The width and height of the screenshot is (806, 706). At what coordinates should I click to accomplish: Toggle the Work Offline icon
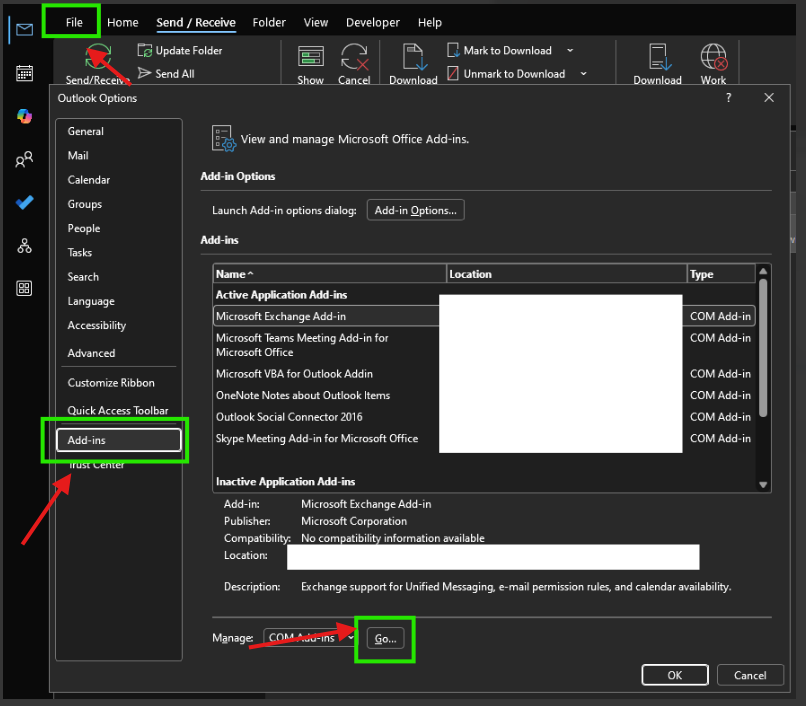point(713,57)
